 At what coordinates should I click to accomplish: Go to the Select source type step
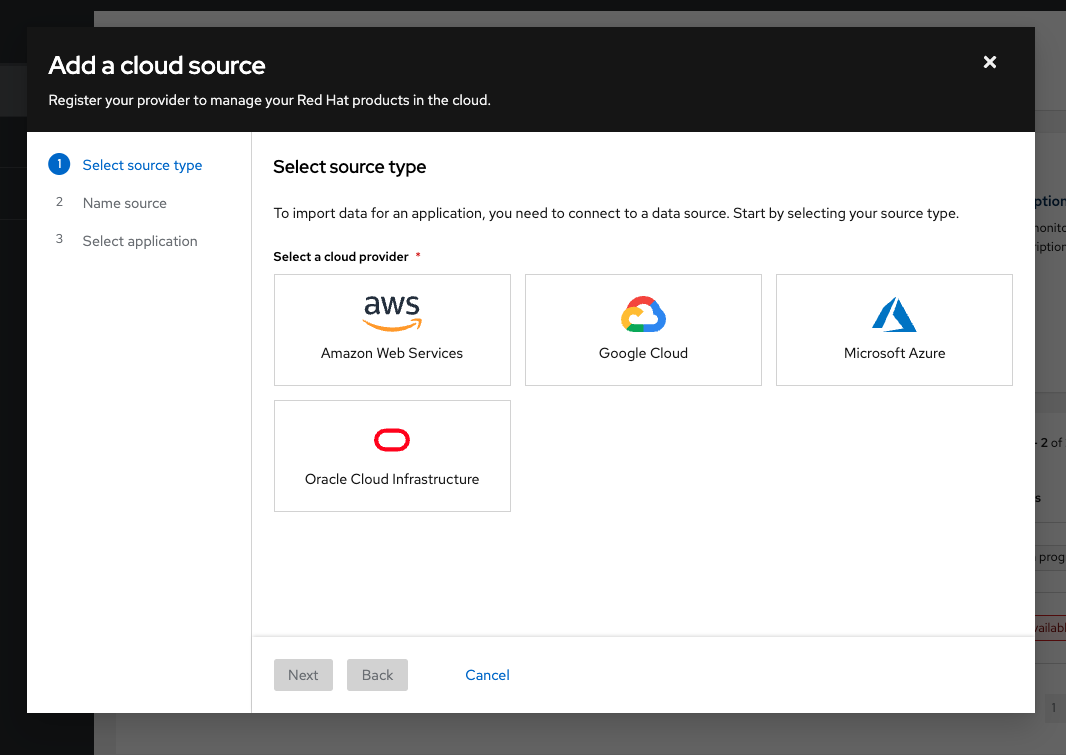(142, 165)
